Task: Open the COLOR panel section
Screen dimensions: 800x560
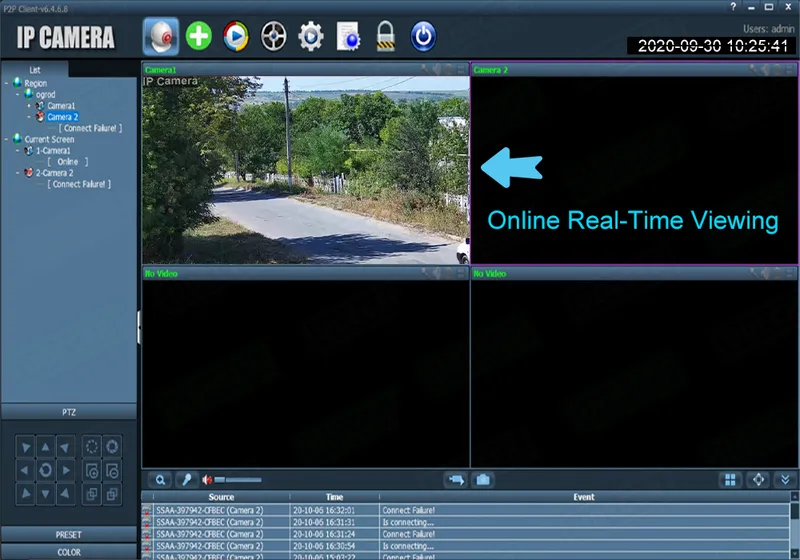Action: (69, 552)
